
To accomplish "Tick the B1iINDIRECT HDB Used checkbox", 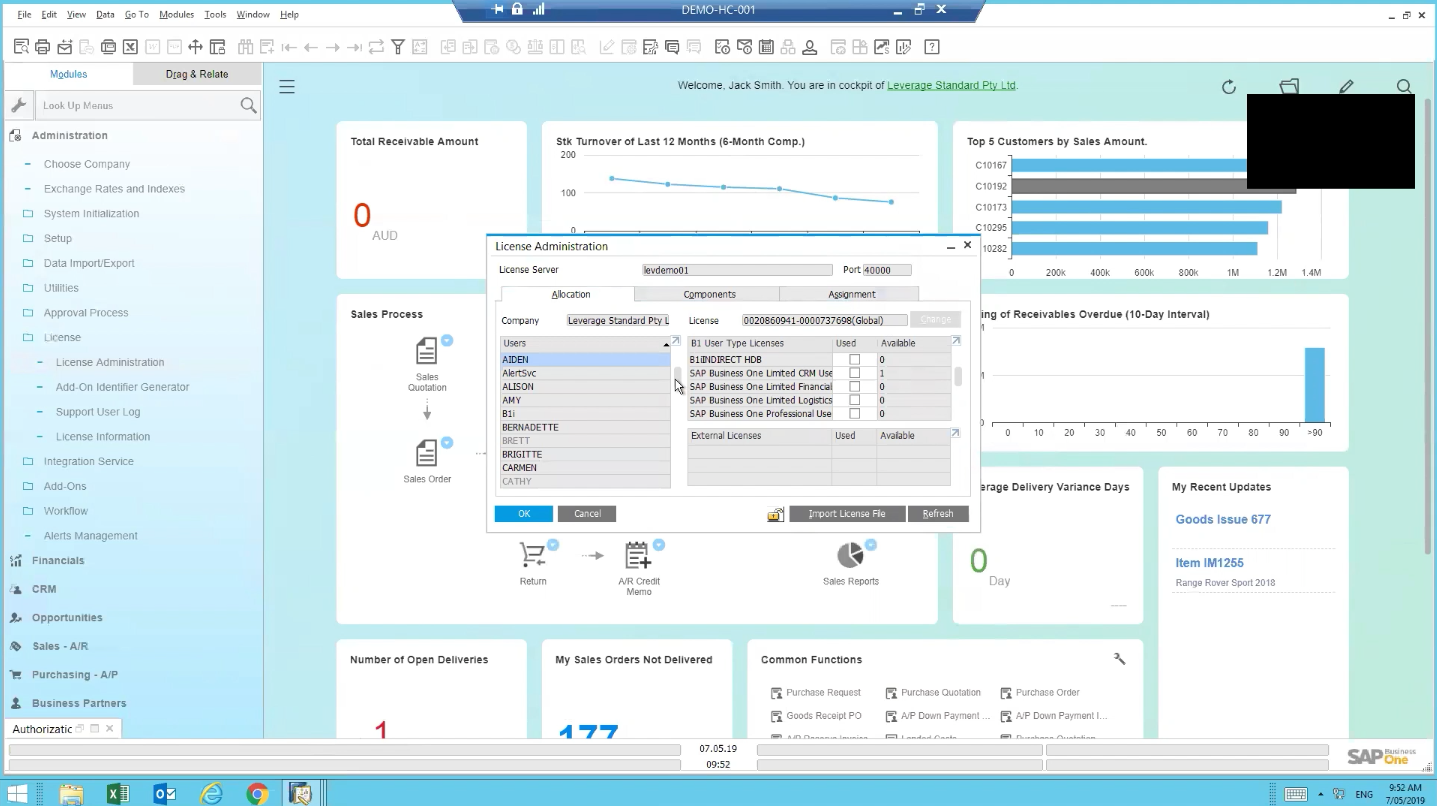I will tap(854, 359).
